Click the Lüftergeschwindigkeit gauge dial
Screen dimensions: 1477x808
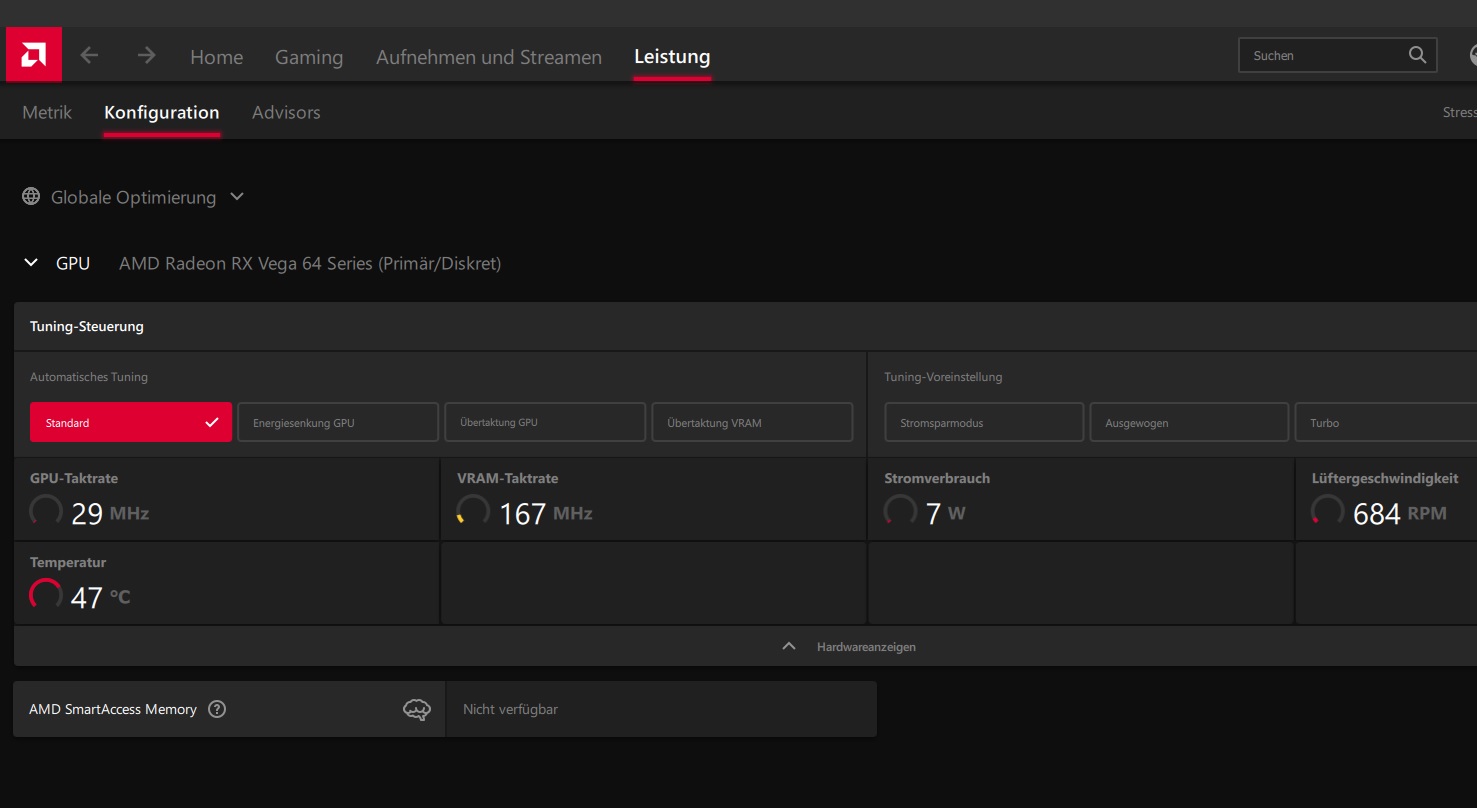(1327, 510)
